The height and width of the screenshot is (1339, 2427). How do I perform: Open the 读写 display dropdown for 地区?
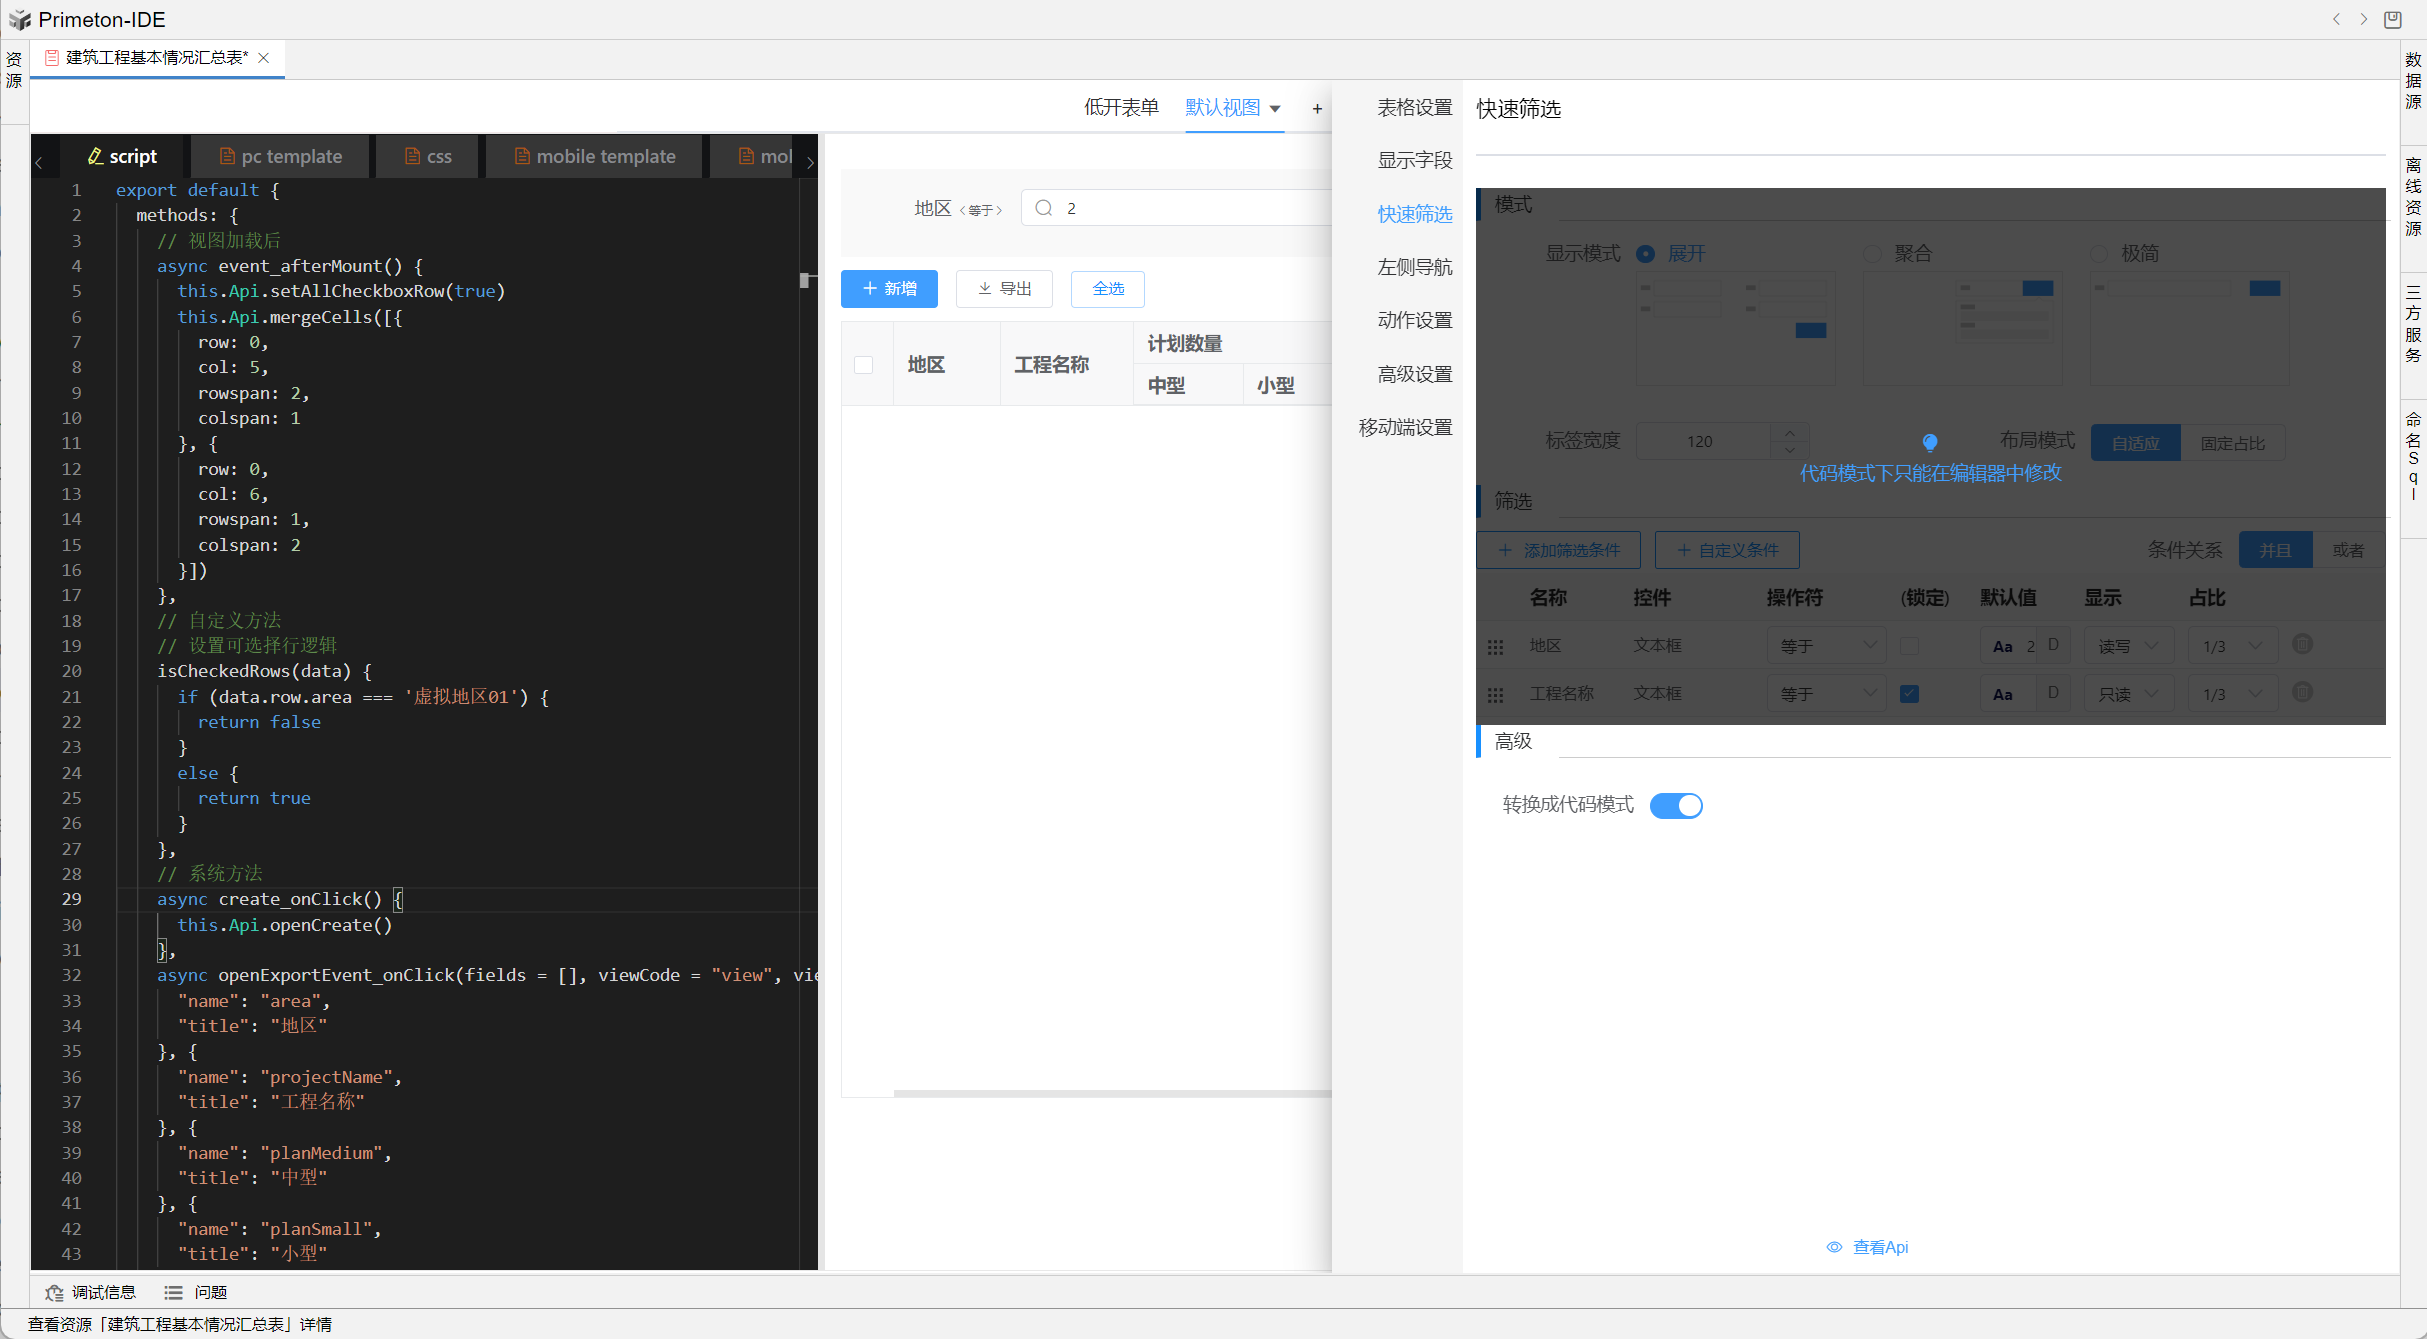point(2128,646)
